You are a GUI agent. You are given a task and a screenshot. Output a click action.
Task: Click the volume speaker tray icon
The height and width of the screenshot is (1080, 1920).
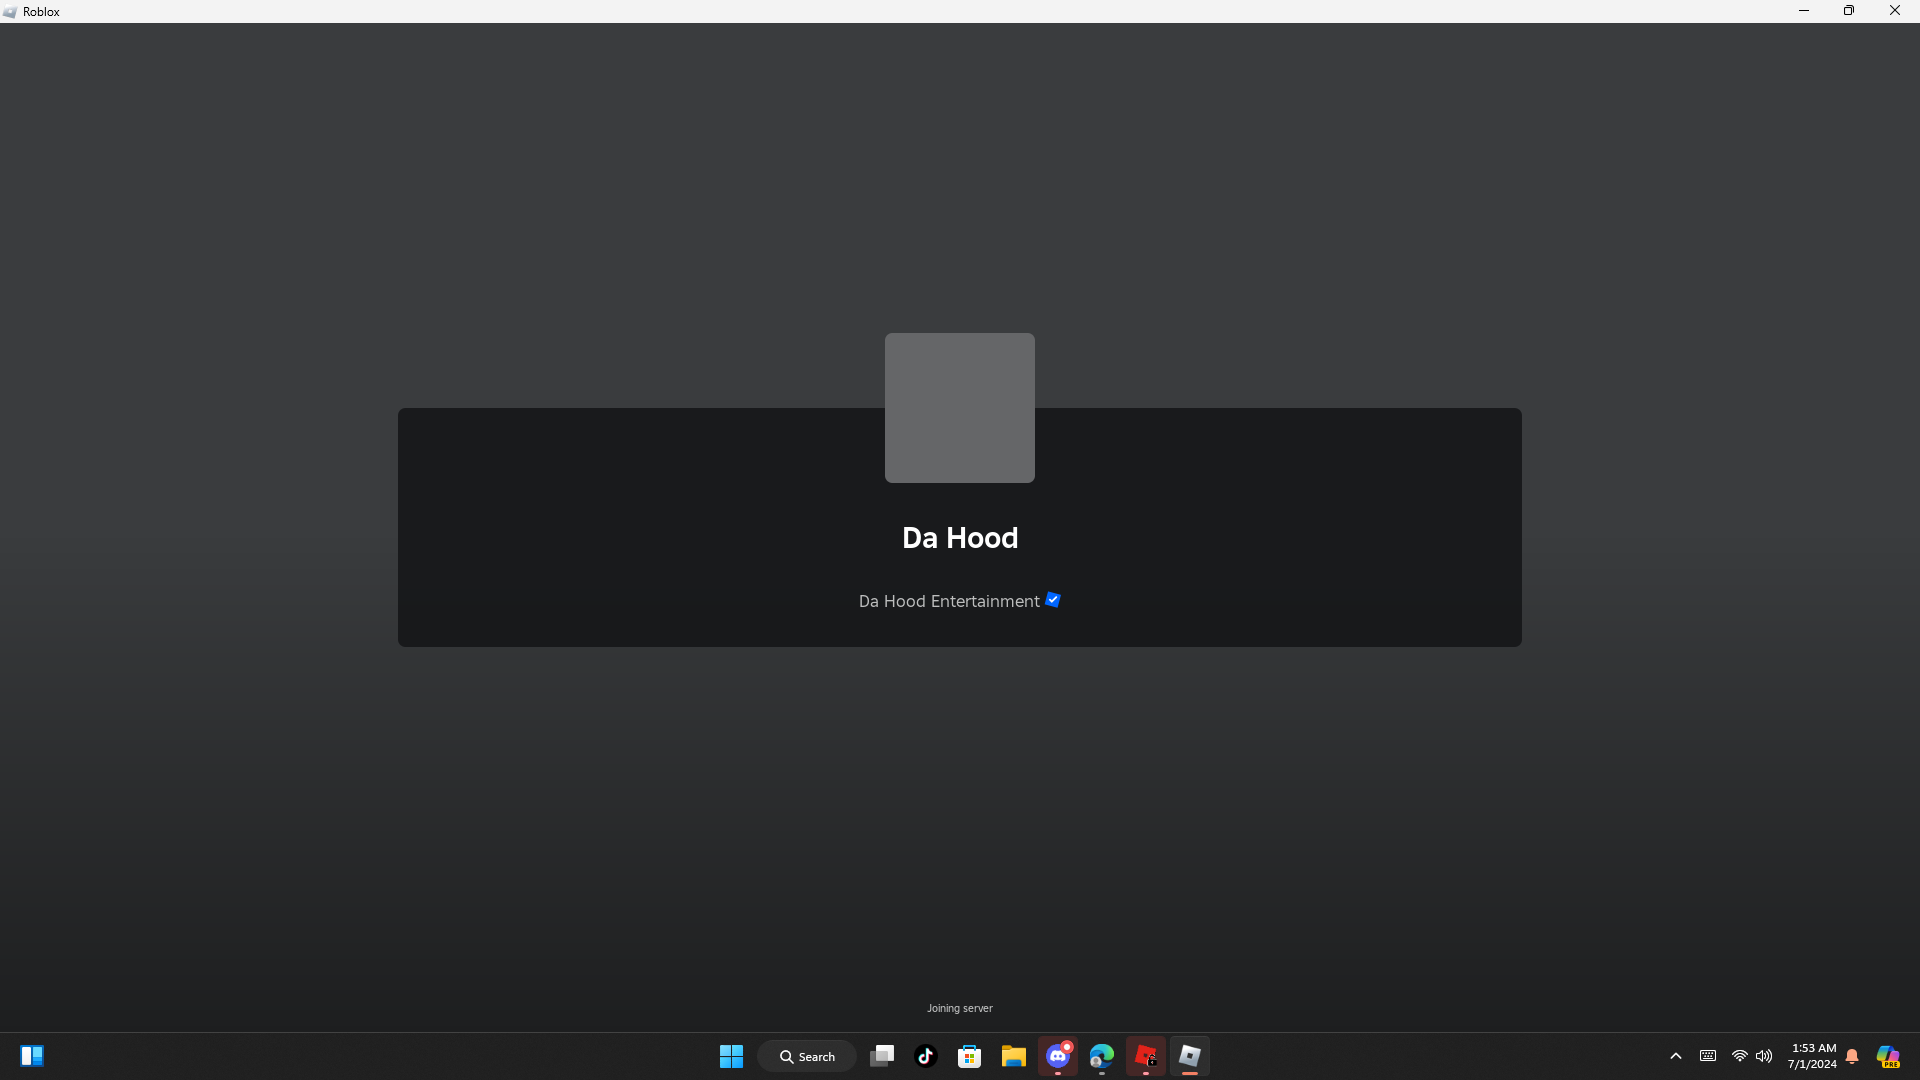point(1764,1056)
